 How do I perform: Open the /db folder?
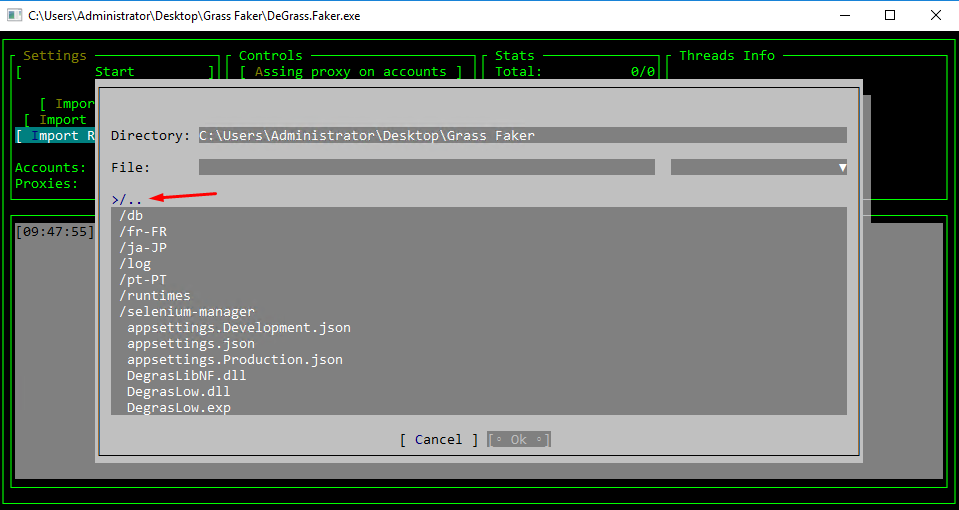(x=131, y=216)
